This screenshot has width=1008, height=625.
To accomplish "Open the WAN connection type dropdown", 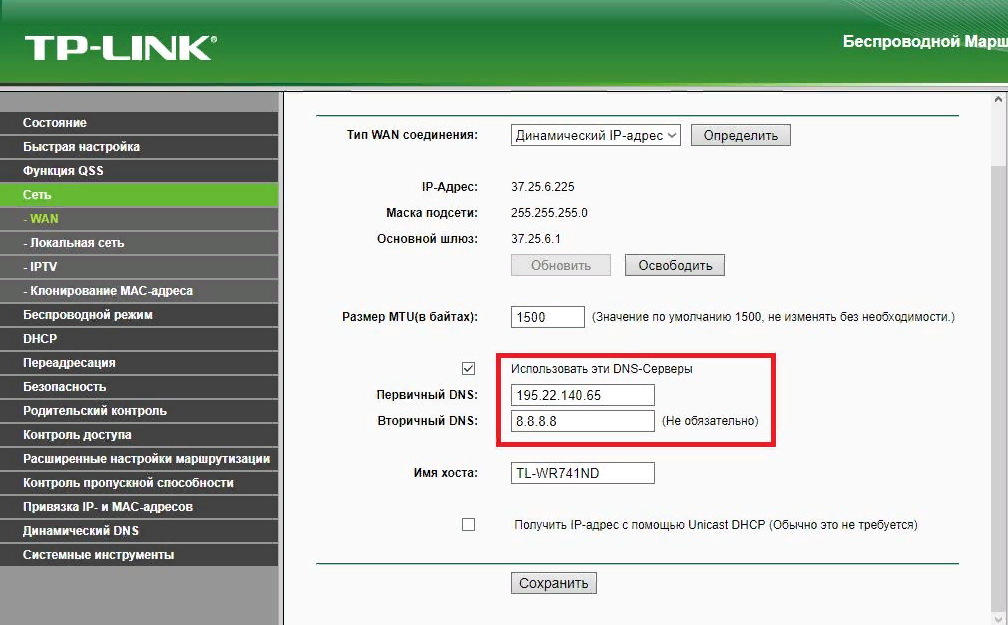I will tap(596, 135).
